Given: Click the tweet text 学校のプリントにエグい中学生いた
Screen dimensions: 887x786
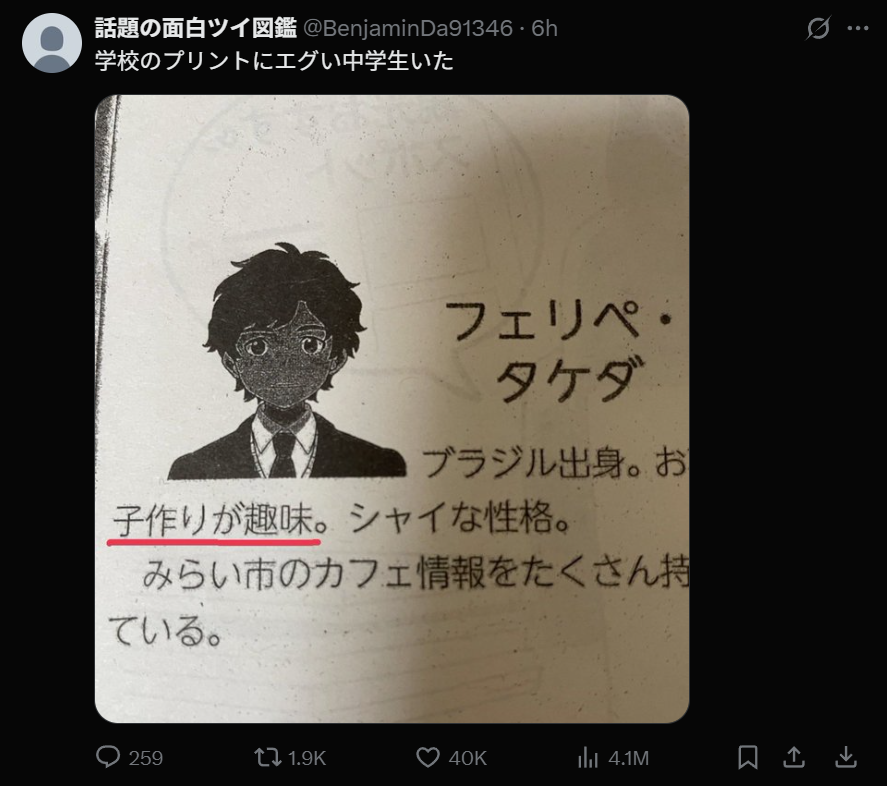Looking at the screenshot, I should 274,61.
